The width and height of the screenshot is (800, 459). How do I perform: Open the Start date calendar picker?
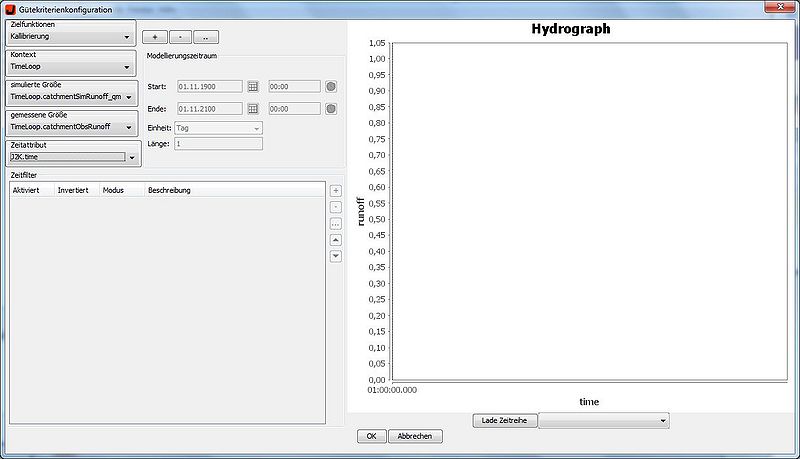pyautogui.click(x=253, y=87)
